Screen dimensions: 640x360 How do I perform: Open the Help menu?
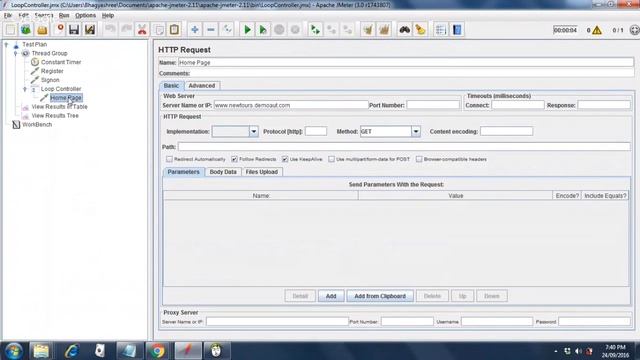click(108, 16)
